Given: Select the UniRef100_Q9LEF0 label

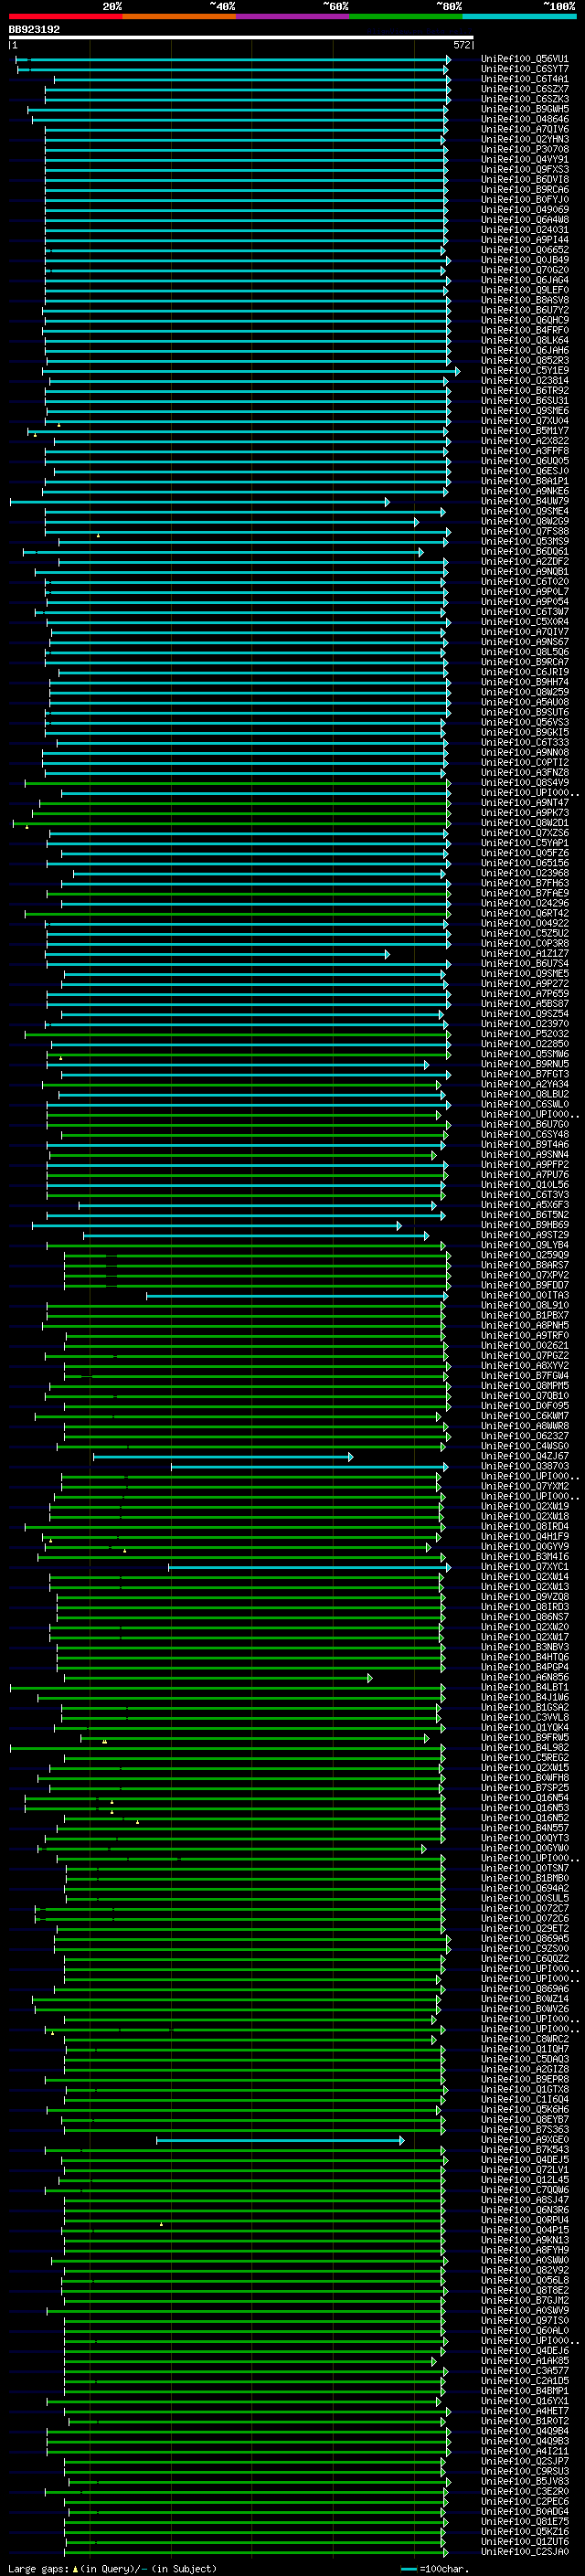Looking at the screenshot, I should click(524, 290).
